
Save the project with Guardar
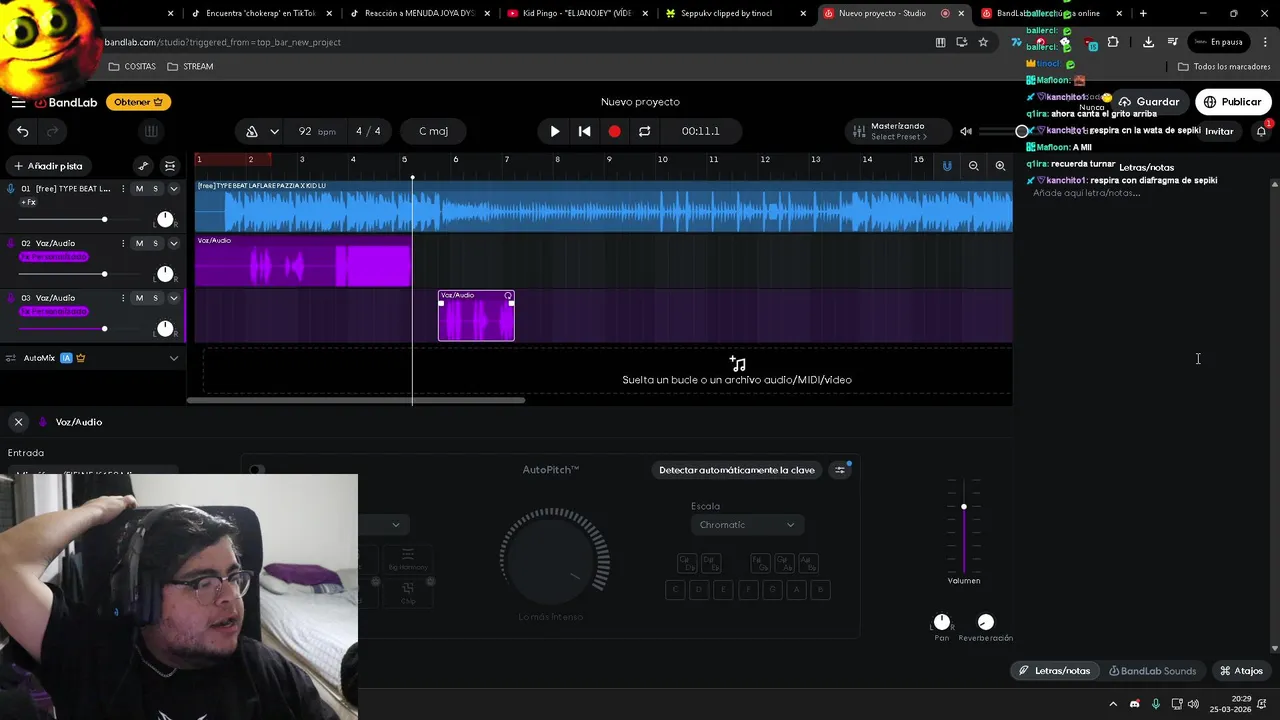click(x=1148, y=102)
